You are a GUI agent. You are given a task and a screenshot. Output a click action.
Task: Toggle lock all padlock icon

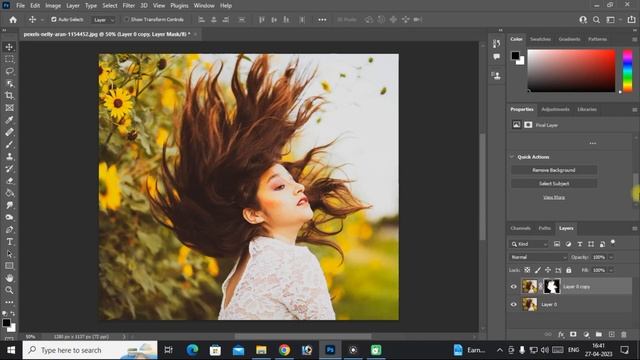(x=569, y=270)
